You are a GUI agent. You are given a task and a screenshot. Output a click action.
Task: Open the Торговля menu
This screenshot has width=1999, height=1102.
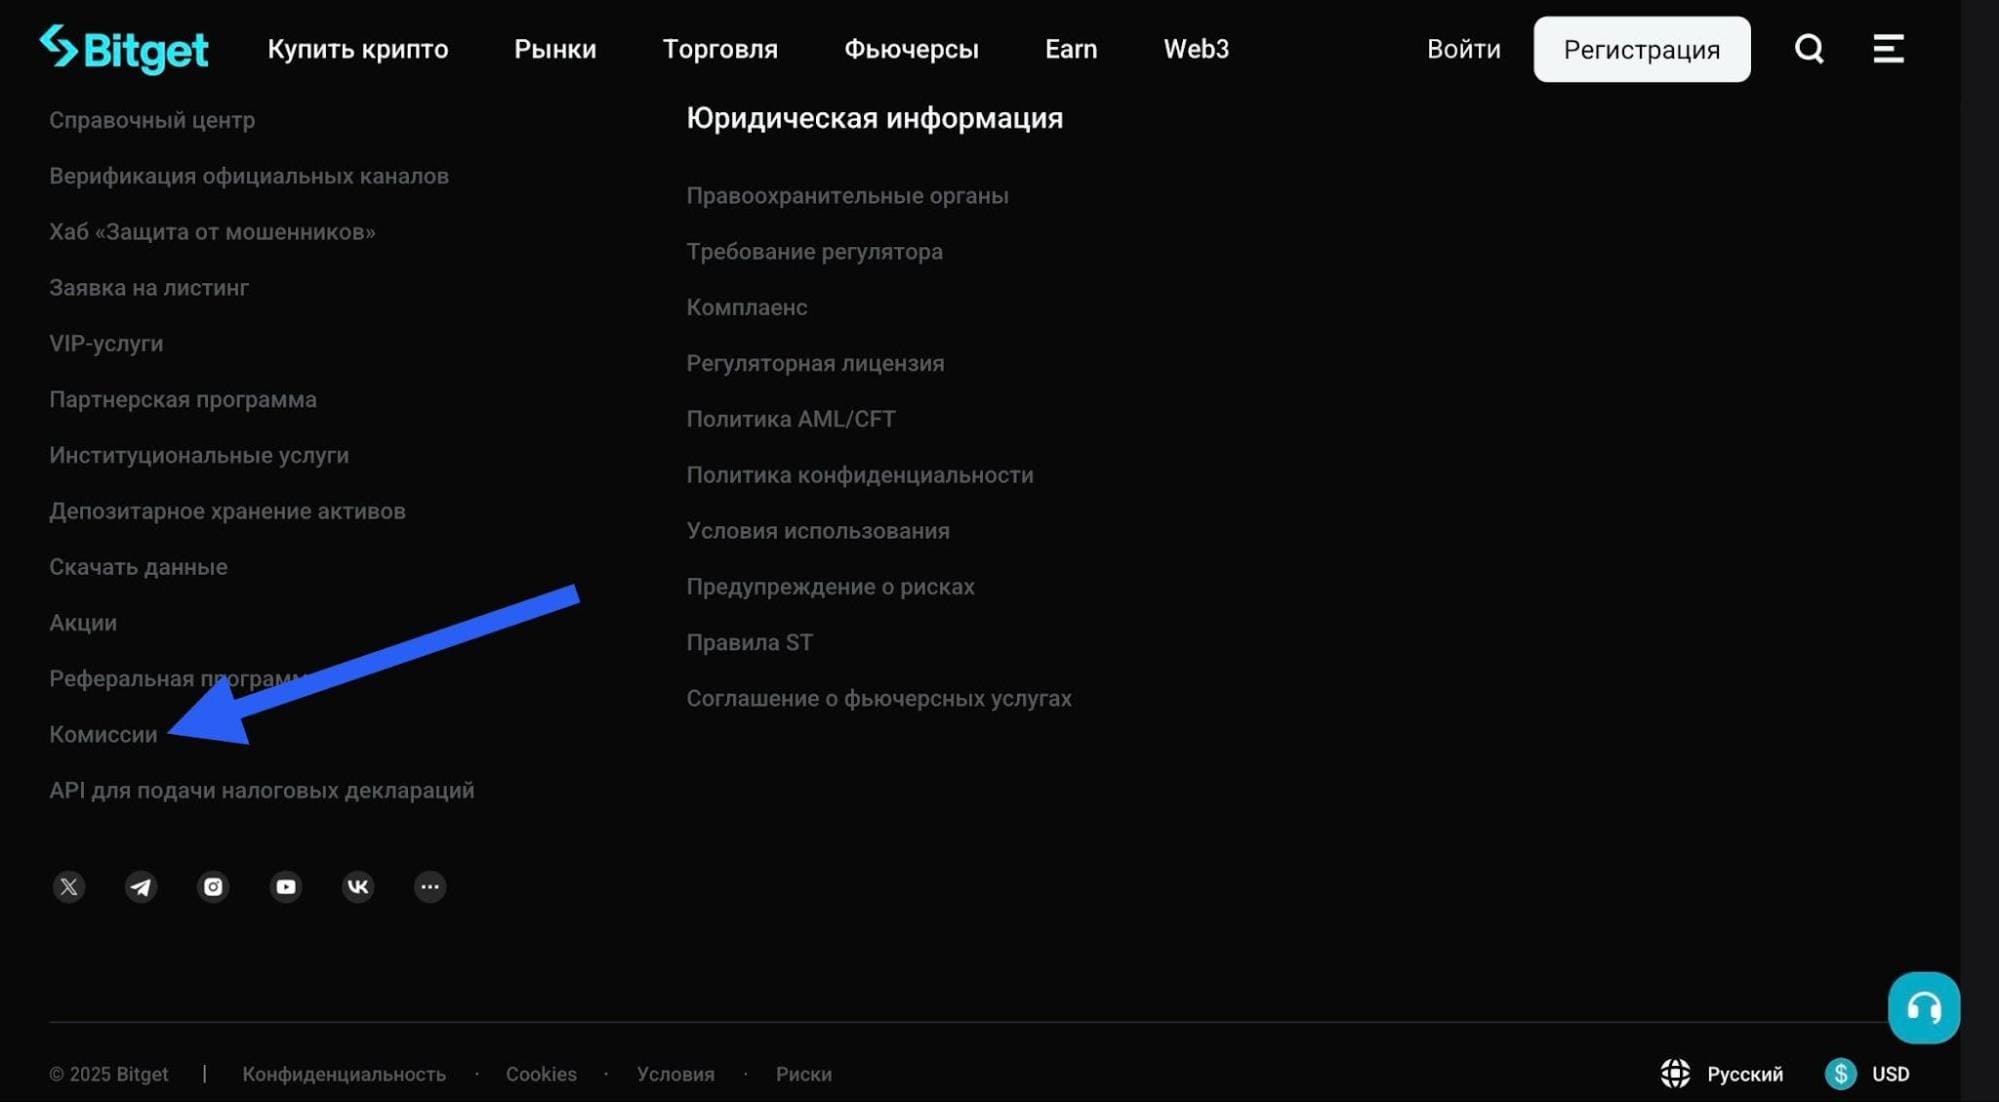pos(720,49)
